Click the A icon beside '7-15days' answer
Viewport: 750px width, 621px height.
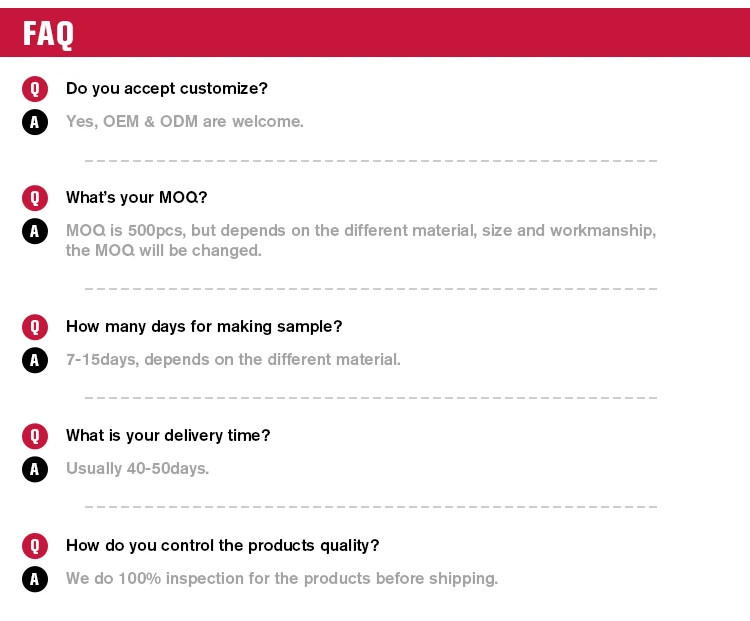(x=35, y=360)
